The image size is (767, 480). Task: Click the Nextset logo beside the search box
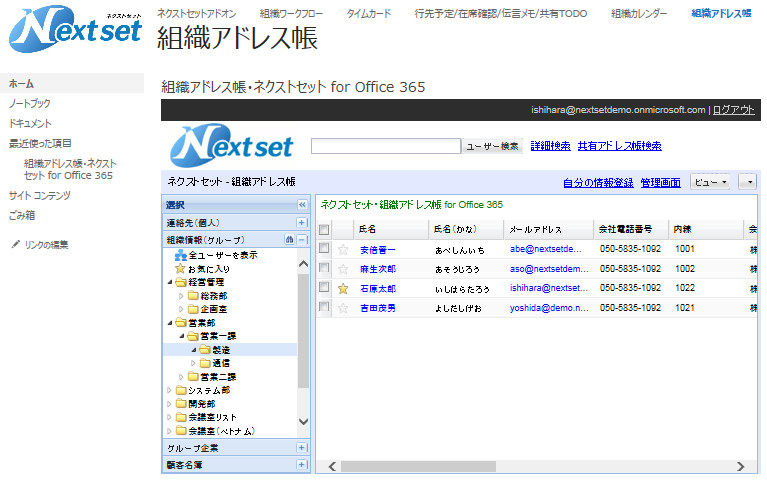click(x=231, y=145)
